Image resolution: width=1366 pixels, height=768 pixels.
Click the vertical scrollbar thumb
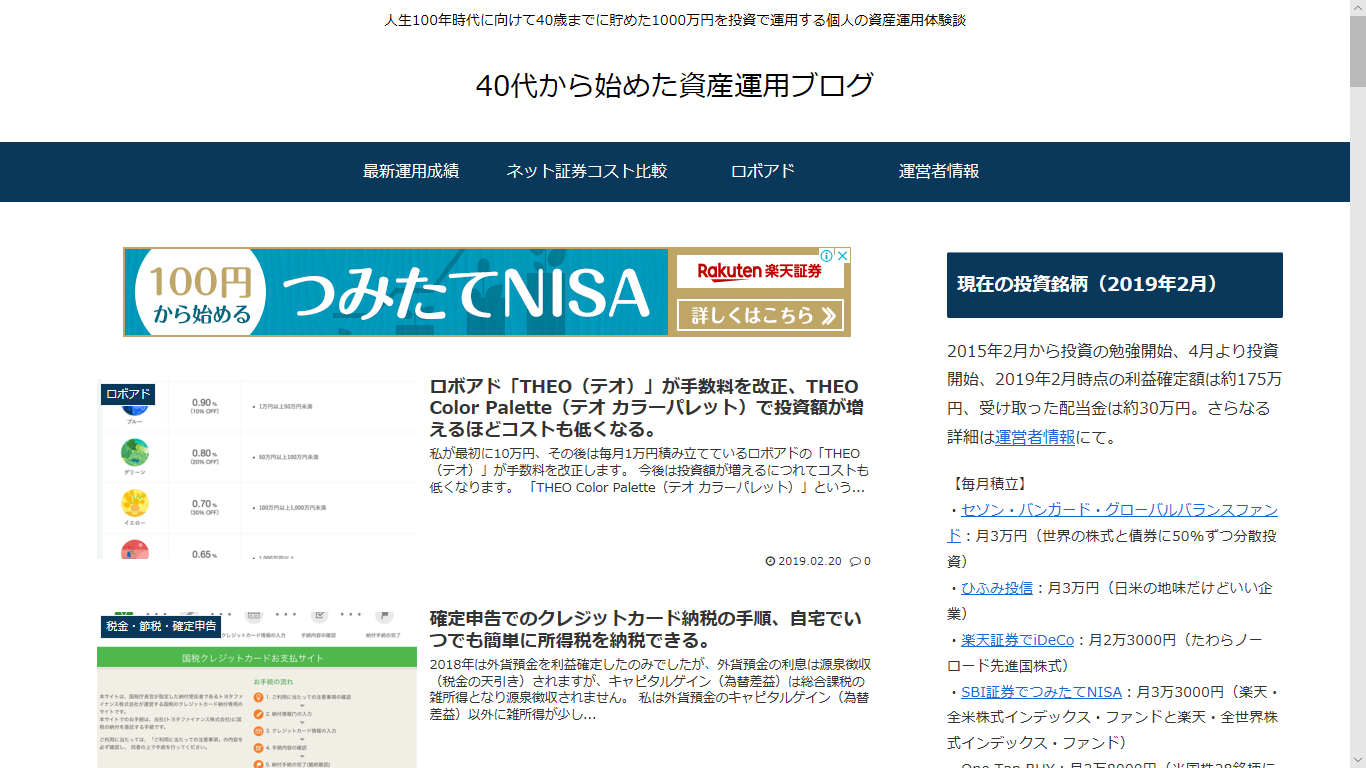1357,52
